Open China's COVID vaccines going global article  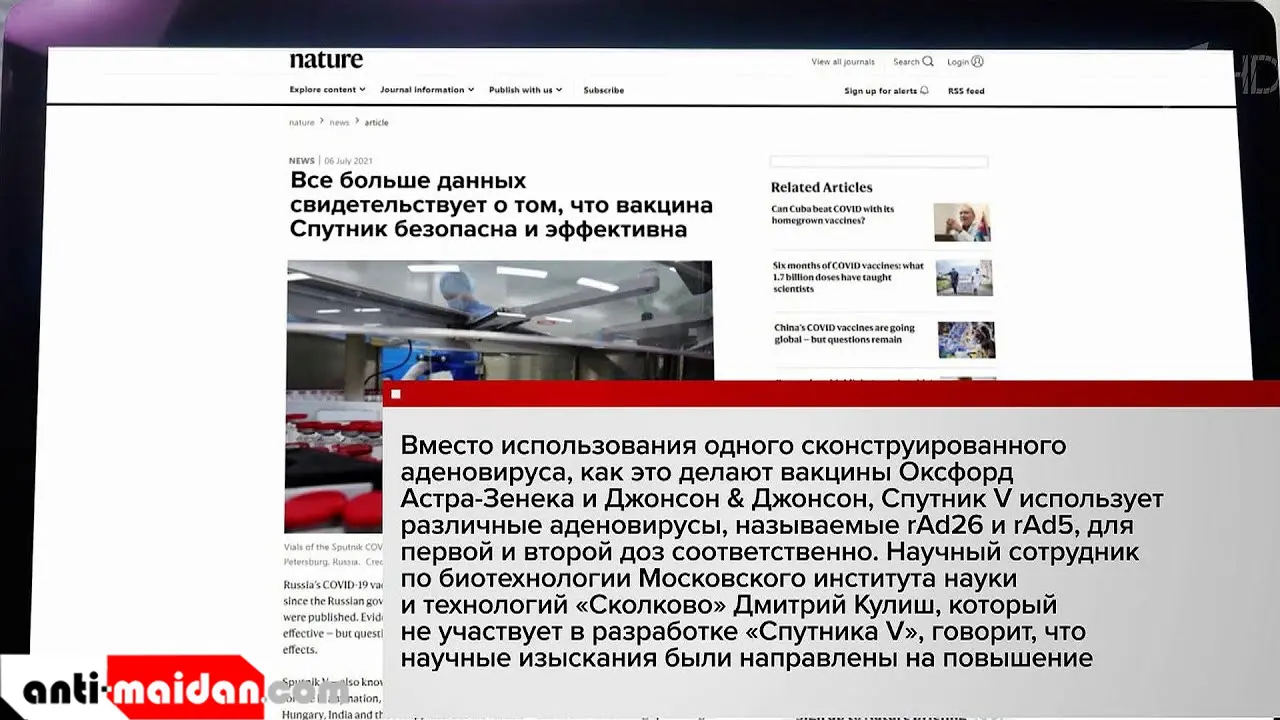click(844, 333)
